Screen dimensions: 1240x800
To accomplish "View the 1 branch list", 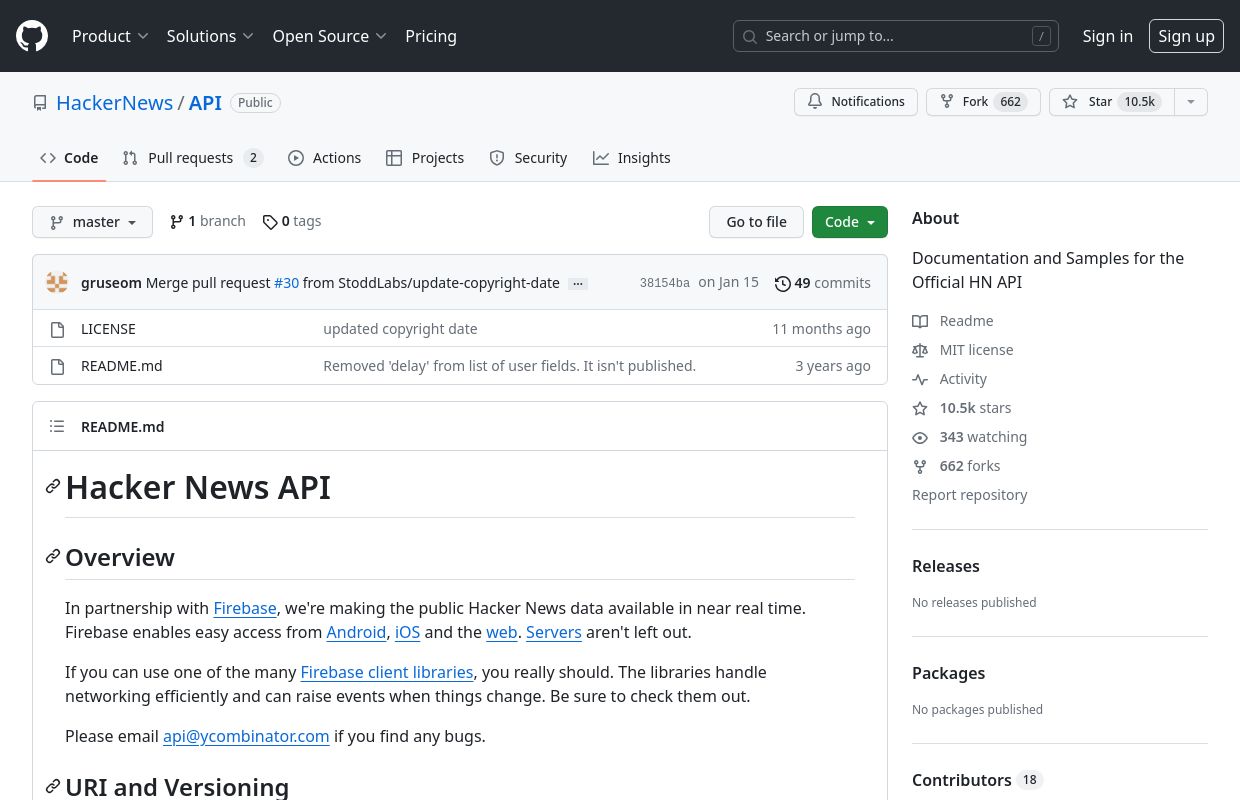I will (208, 221).
